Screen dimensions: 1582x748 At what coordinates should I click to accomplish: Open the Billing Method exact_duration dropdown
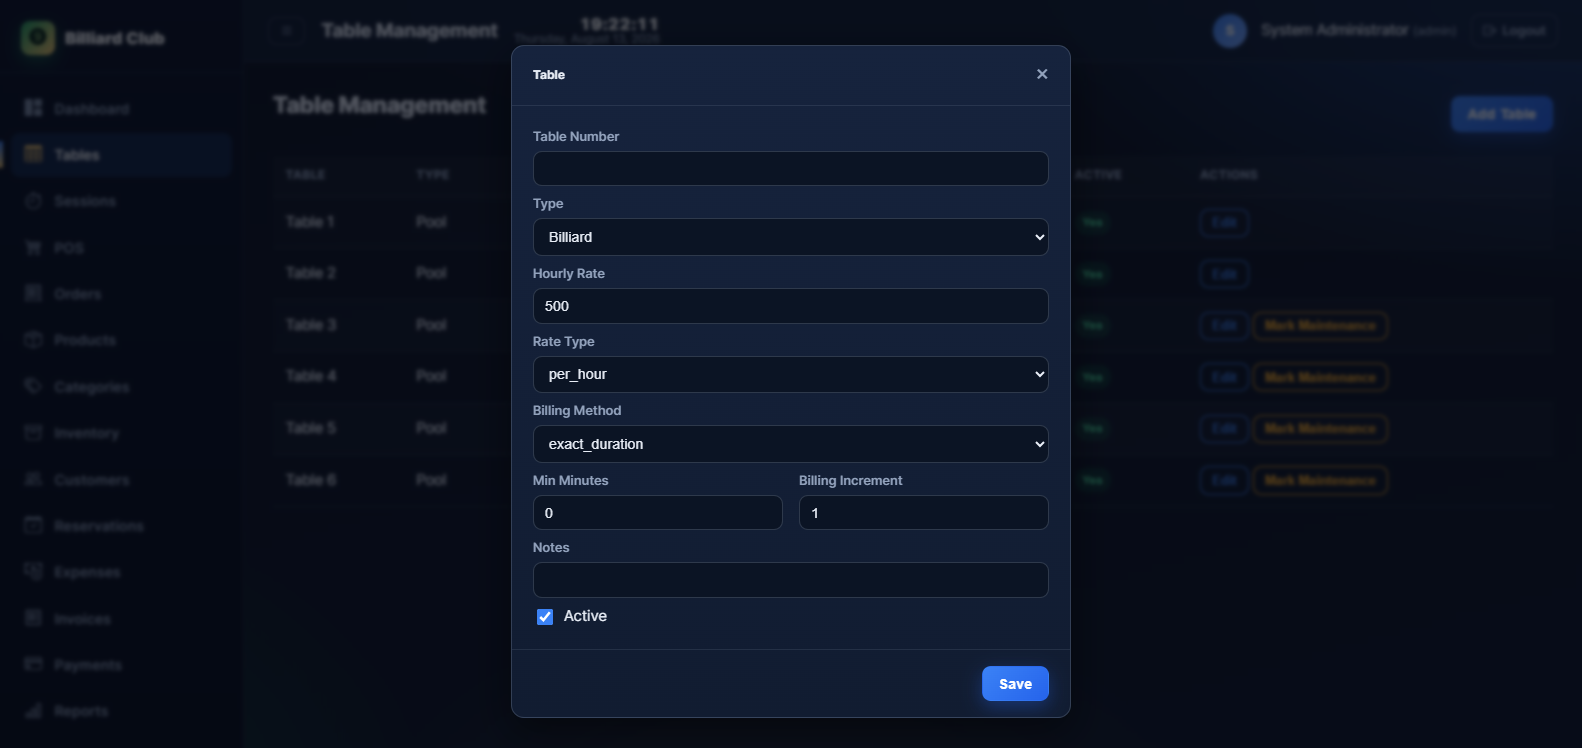coord(790,444)
